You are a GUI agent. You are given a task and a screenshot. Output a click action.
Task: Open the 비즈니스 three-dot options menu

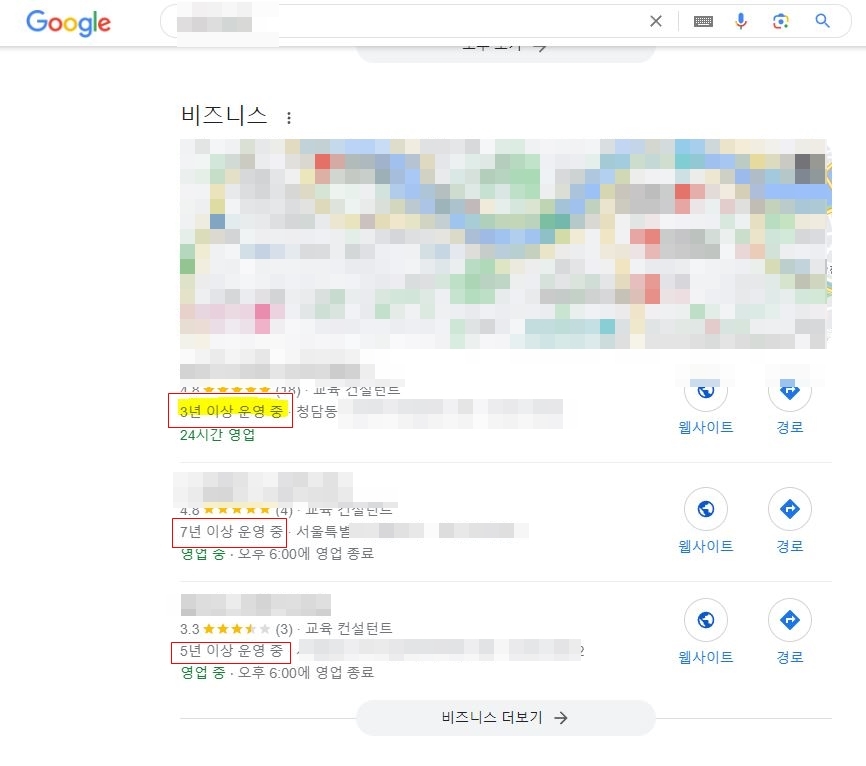[x=289, y=117]
